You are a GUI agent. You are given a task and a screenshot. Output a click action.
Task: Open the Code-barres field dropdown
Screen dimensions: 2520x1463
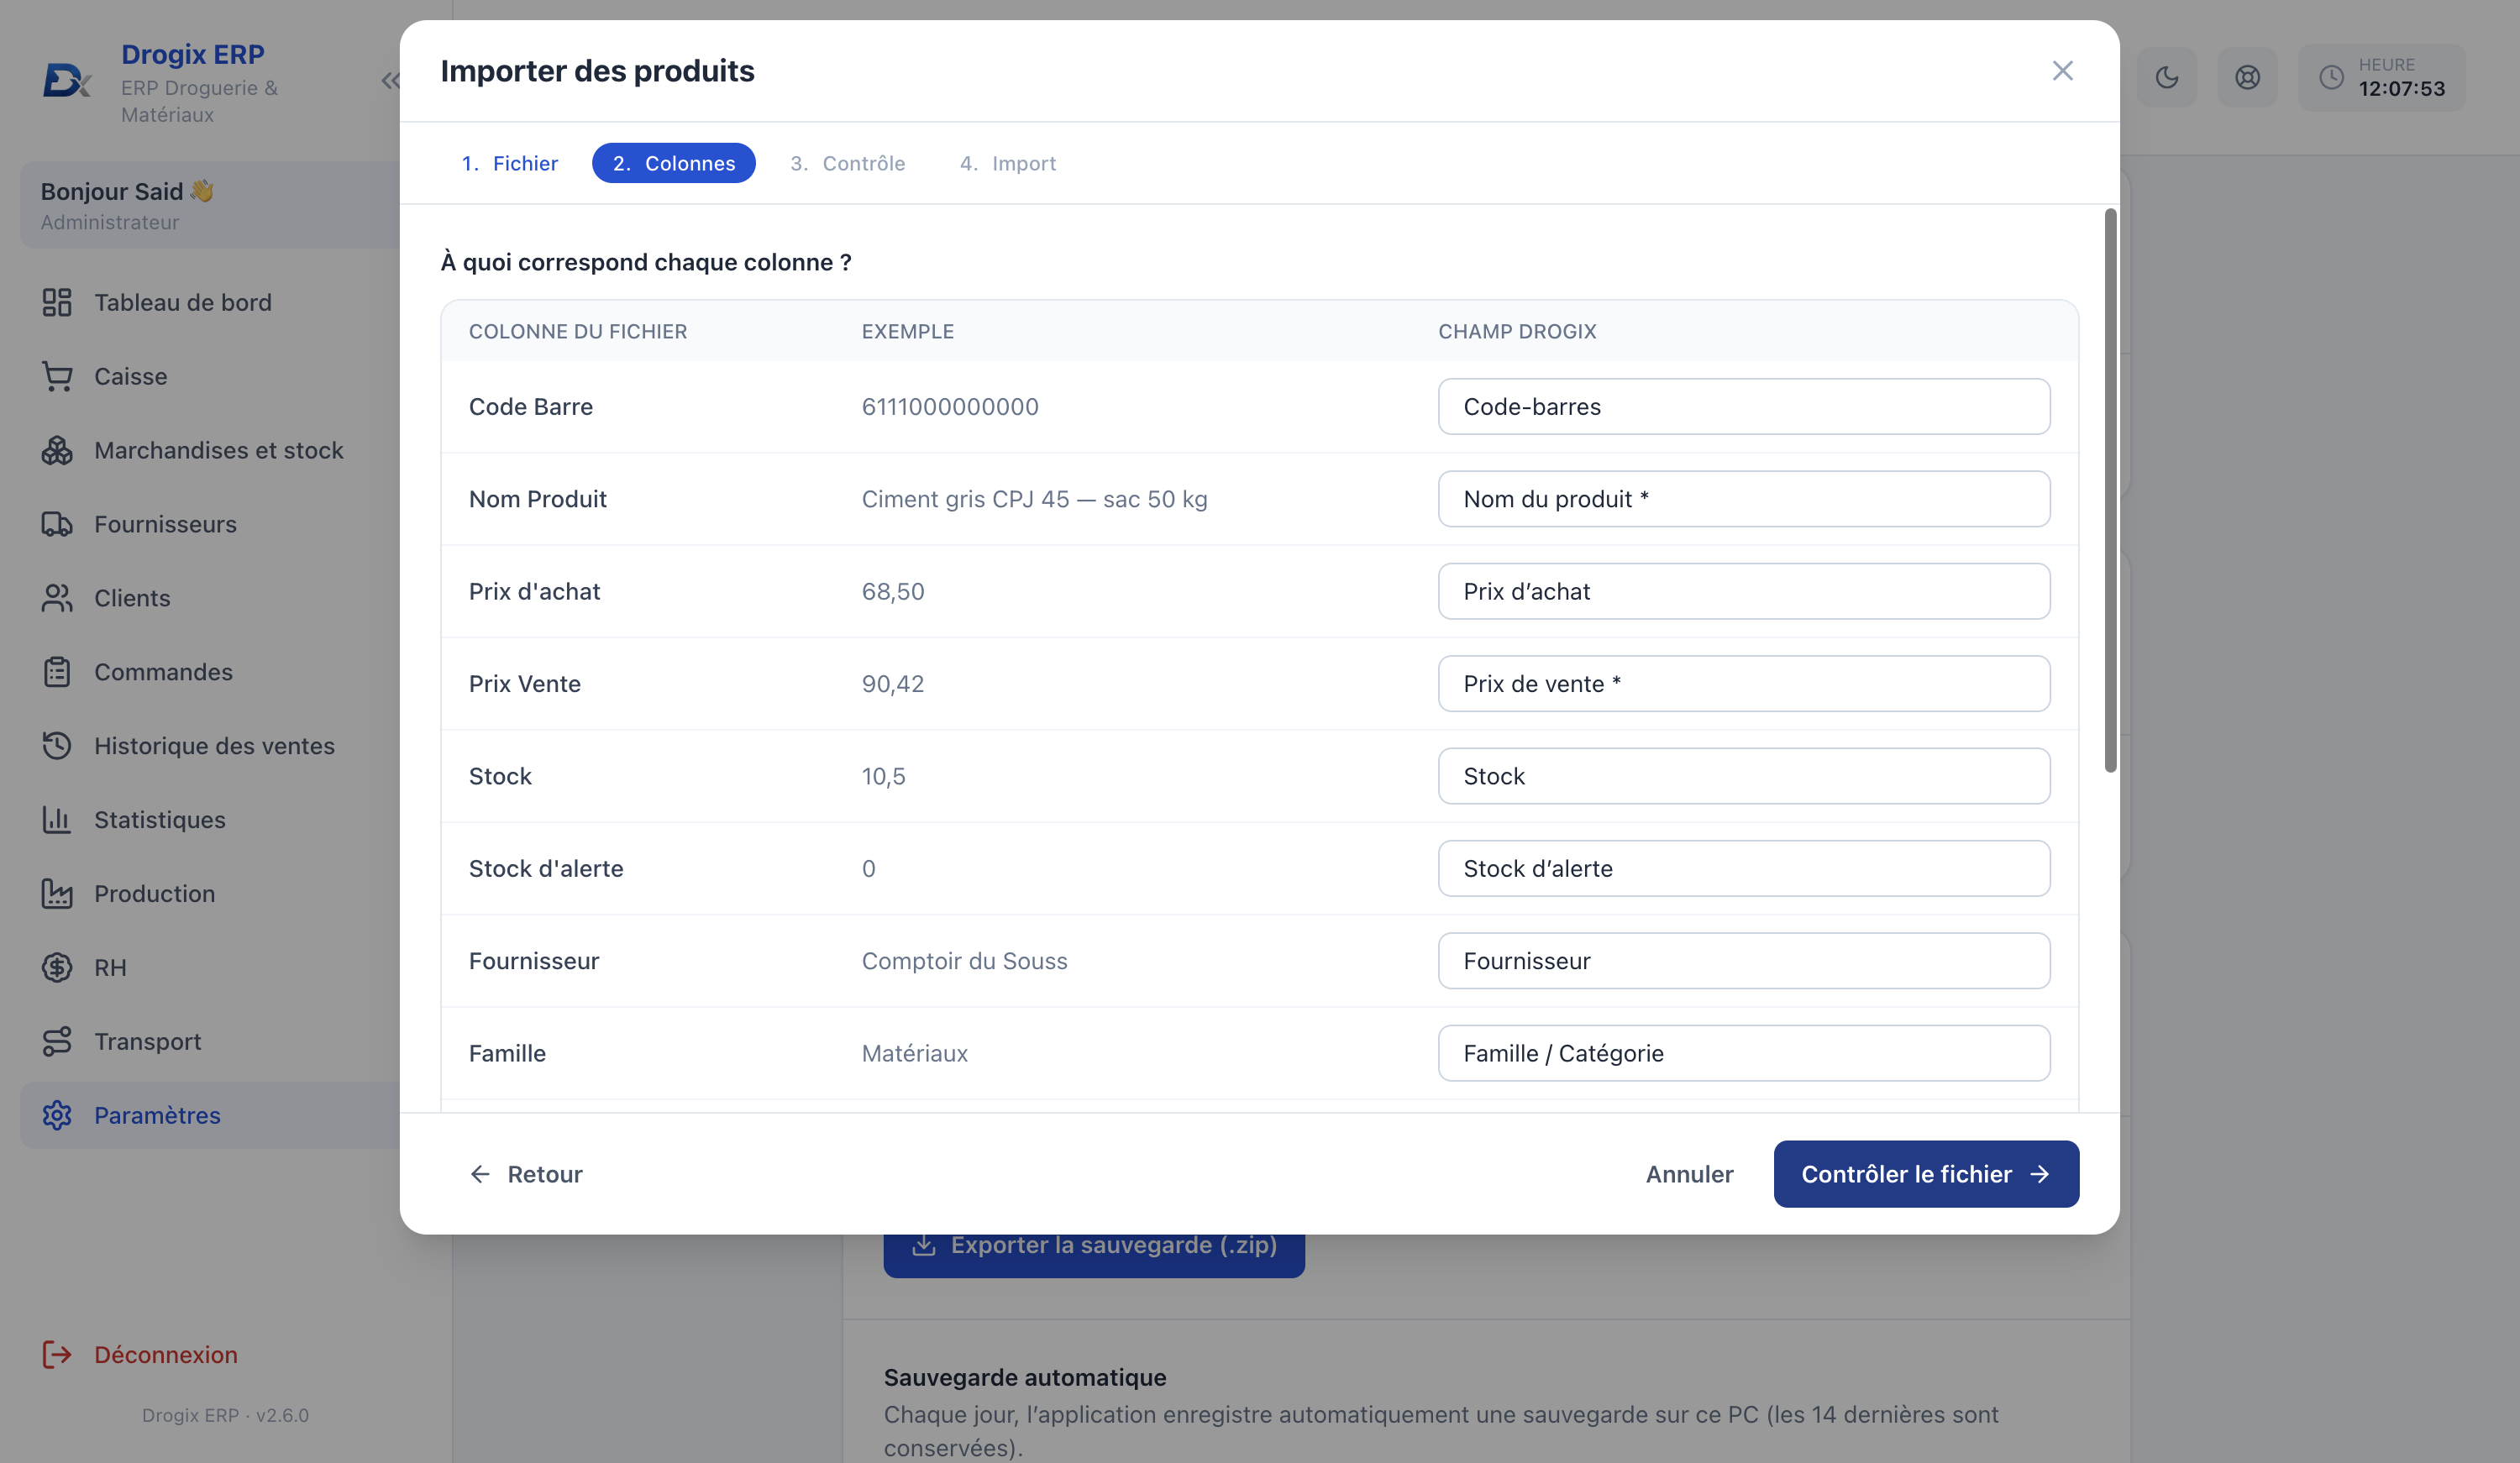point(1744,407)
